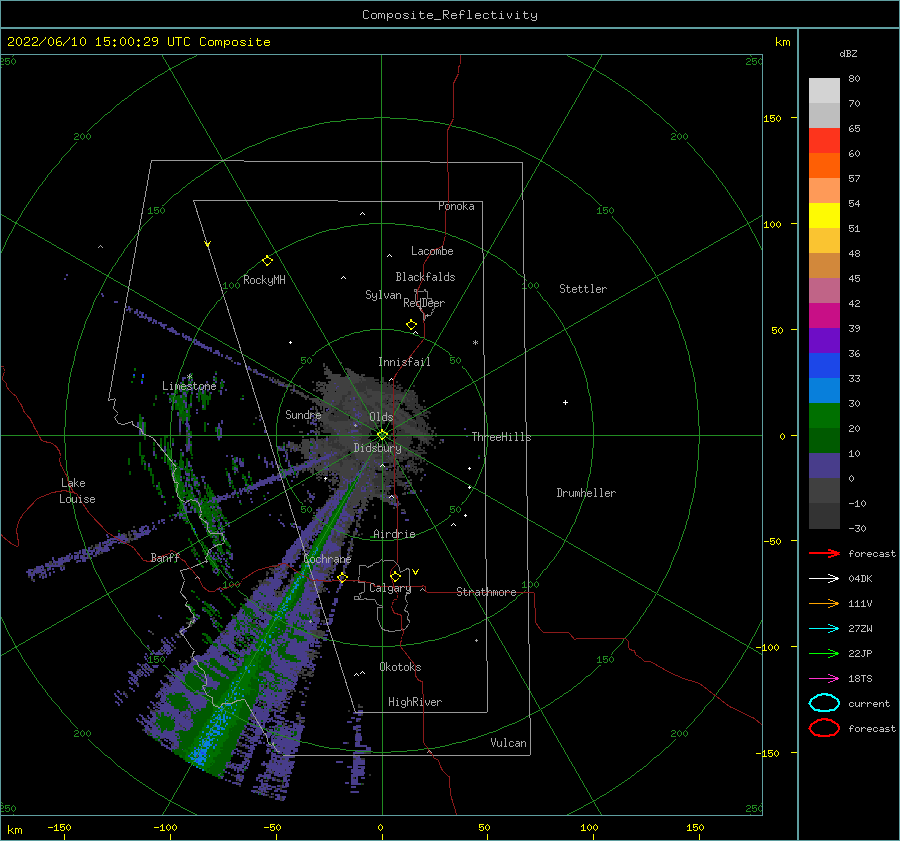Click the Lacombe city label

432,251
